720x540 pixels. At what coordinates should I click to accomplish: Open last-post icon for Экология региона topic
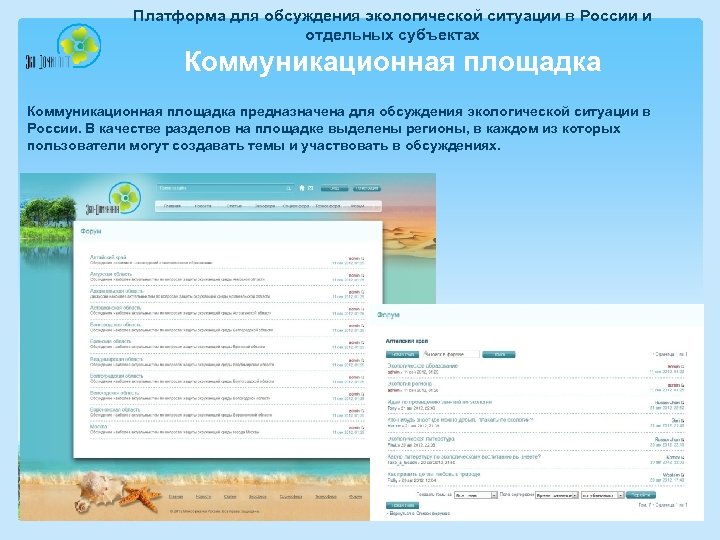682,385
